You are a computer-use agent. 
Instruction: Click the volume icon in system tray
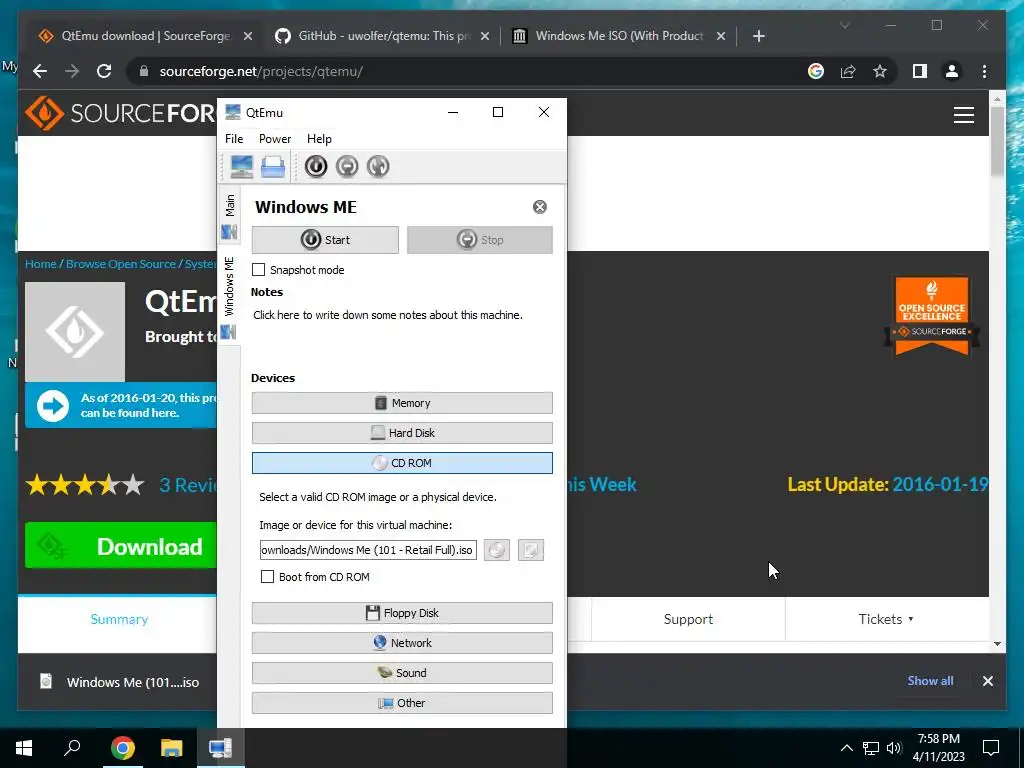pyautogui.click(x=894, y=748)
